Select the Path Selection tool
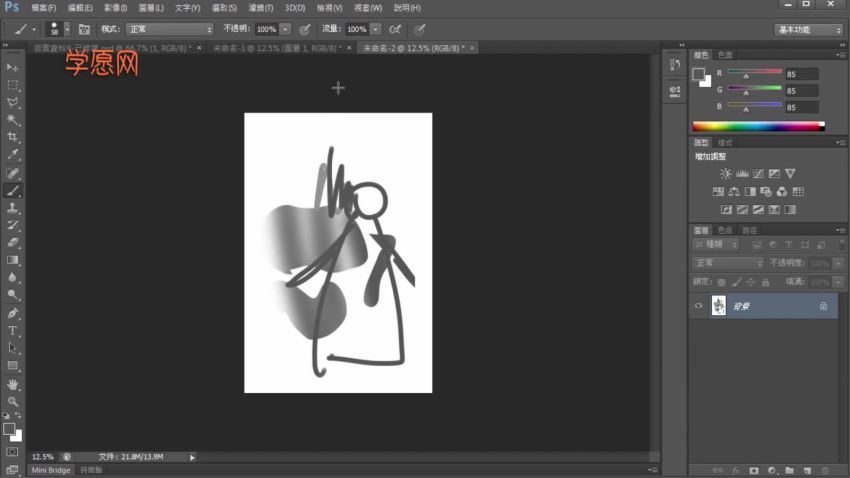This screenshot has height=478, width=850. (12, 348)
